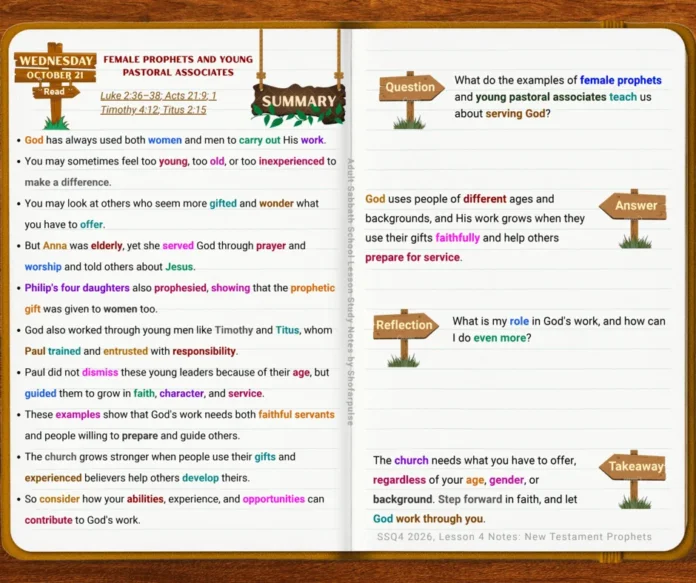This screenshot has height=583, width=696.
Task: Click the answer line 'God uses people of different ages'
Action: coord(459,199)
